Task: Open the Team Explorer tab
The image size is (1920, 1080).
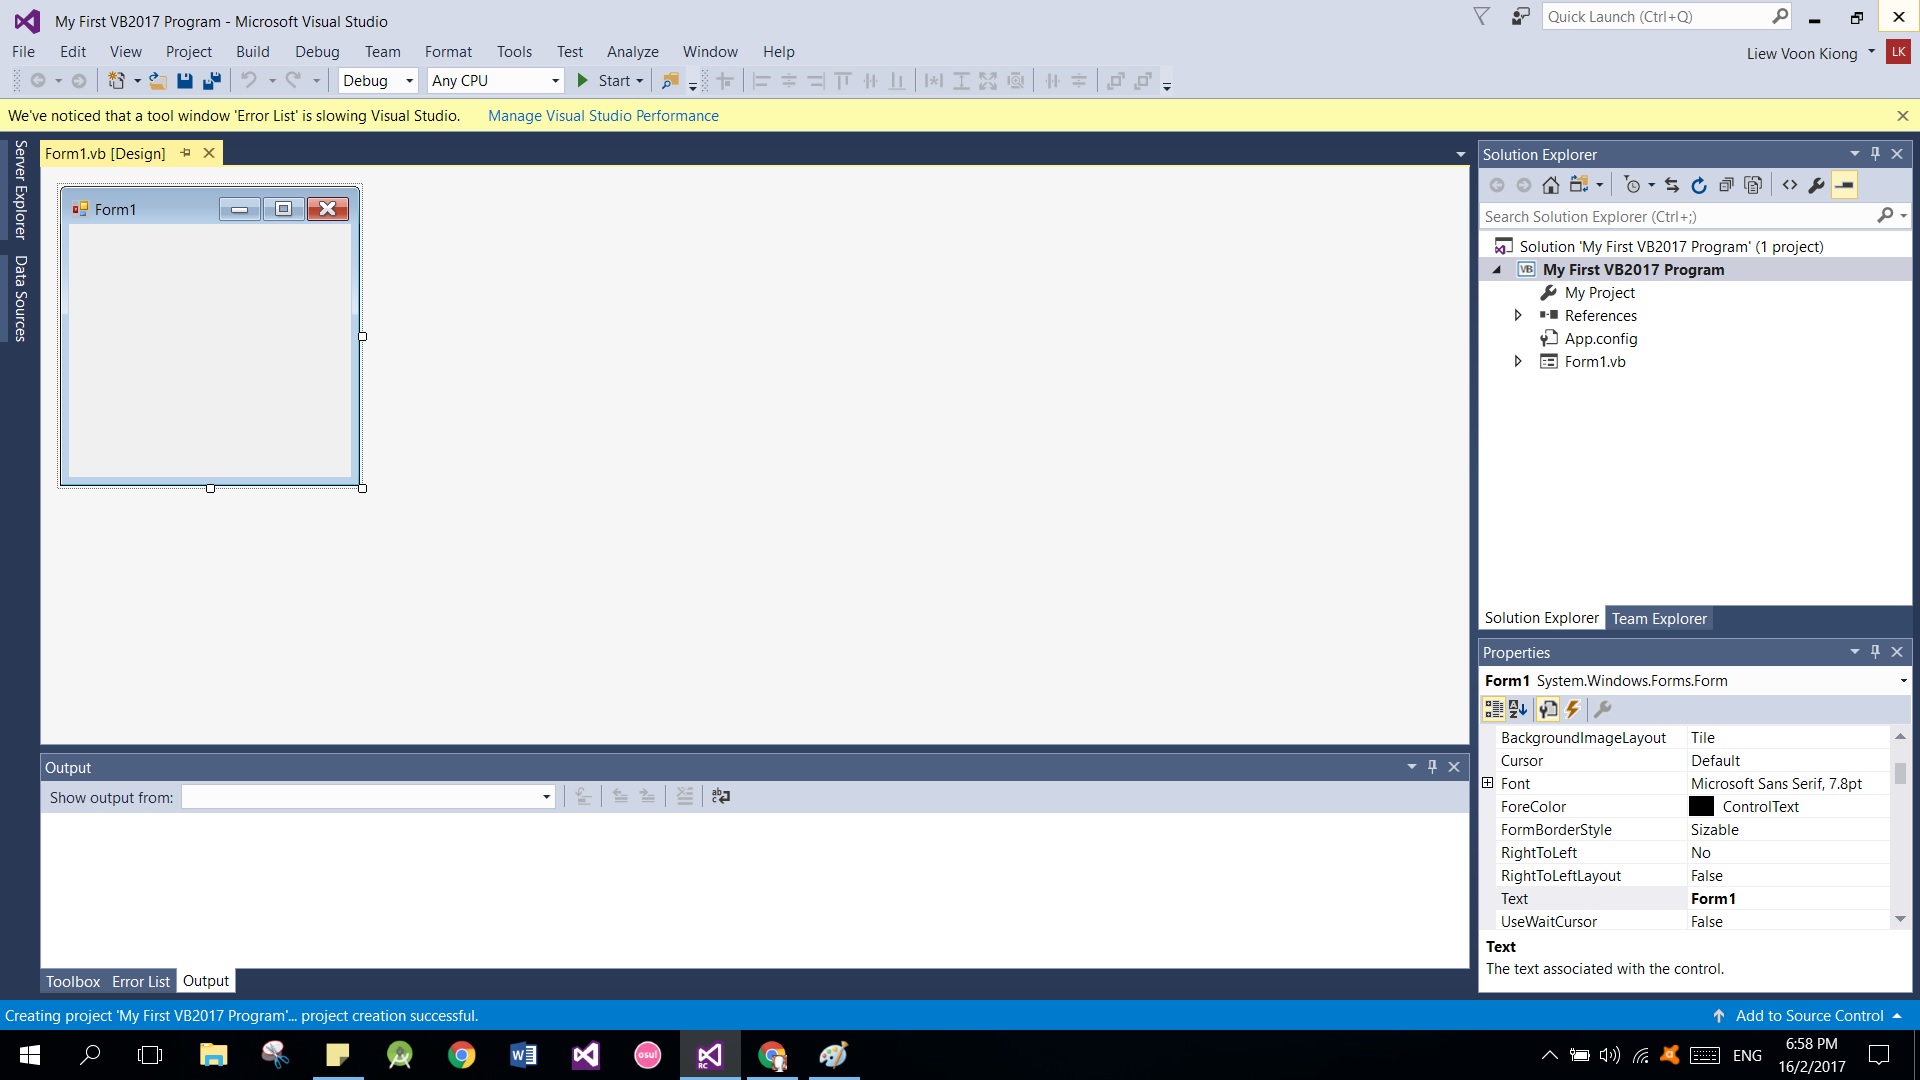Action: (1659, 617)
